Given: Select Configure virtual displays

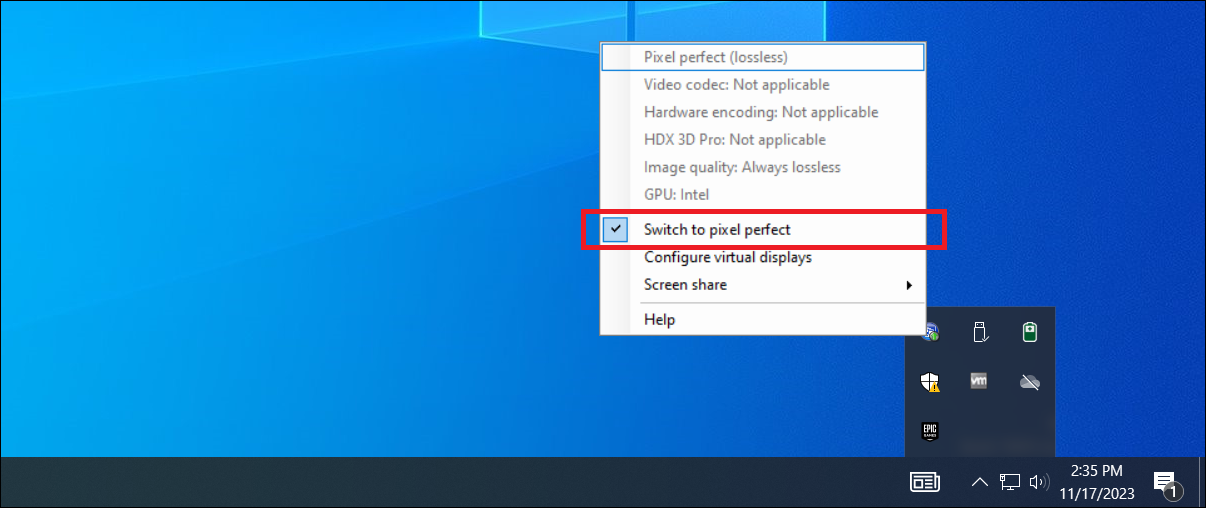Looking at the screenshot, I should click(727, 258).
